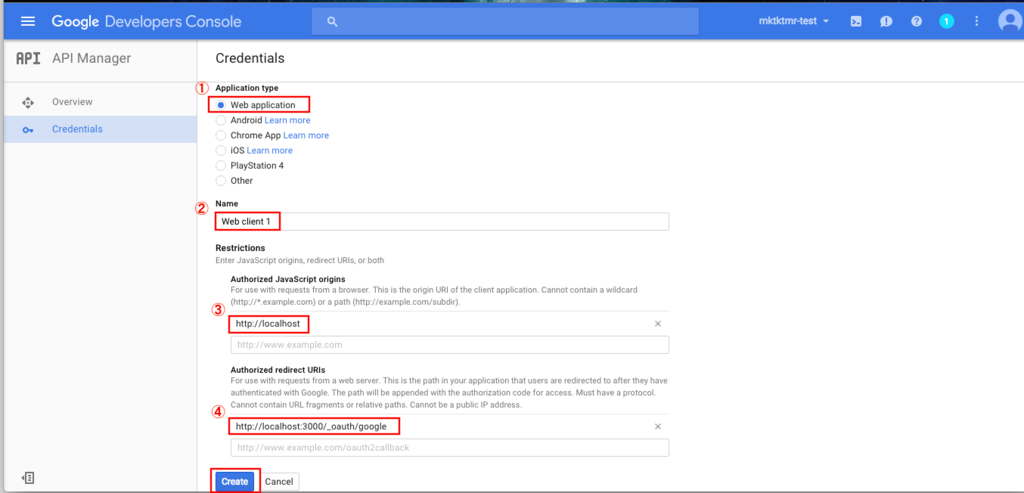Open the mktktmr-test project dropdown

(793, 22)
